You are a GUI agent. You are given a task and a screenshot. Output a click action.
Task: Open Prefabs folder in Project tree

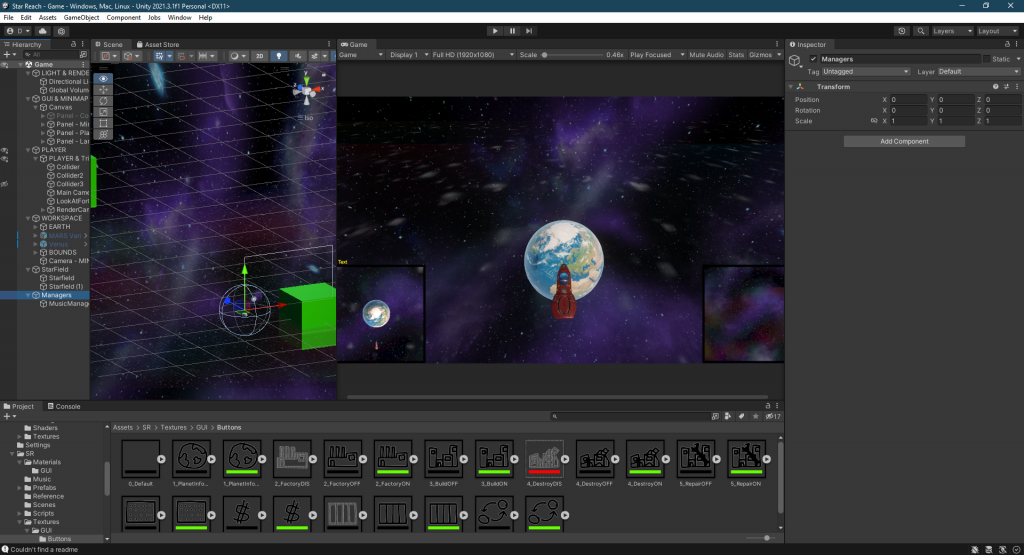point(44,488)
